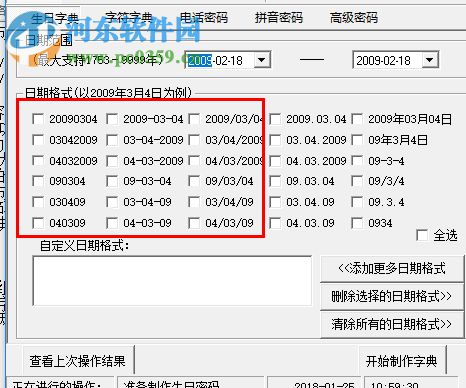This screenshot has width=466, height=388.
Task: Tick the 04032009 format checkbox
Action: pyautogui.click(x=38, y=161)
